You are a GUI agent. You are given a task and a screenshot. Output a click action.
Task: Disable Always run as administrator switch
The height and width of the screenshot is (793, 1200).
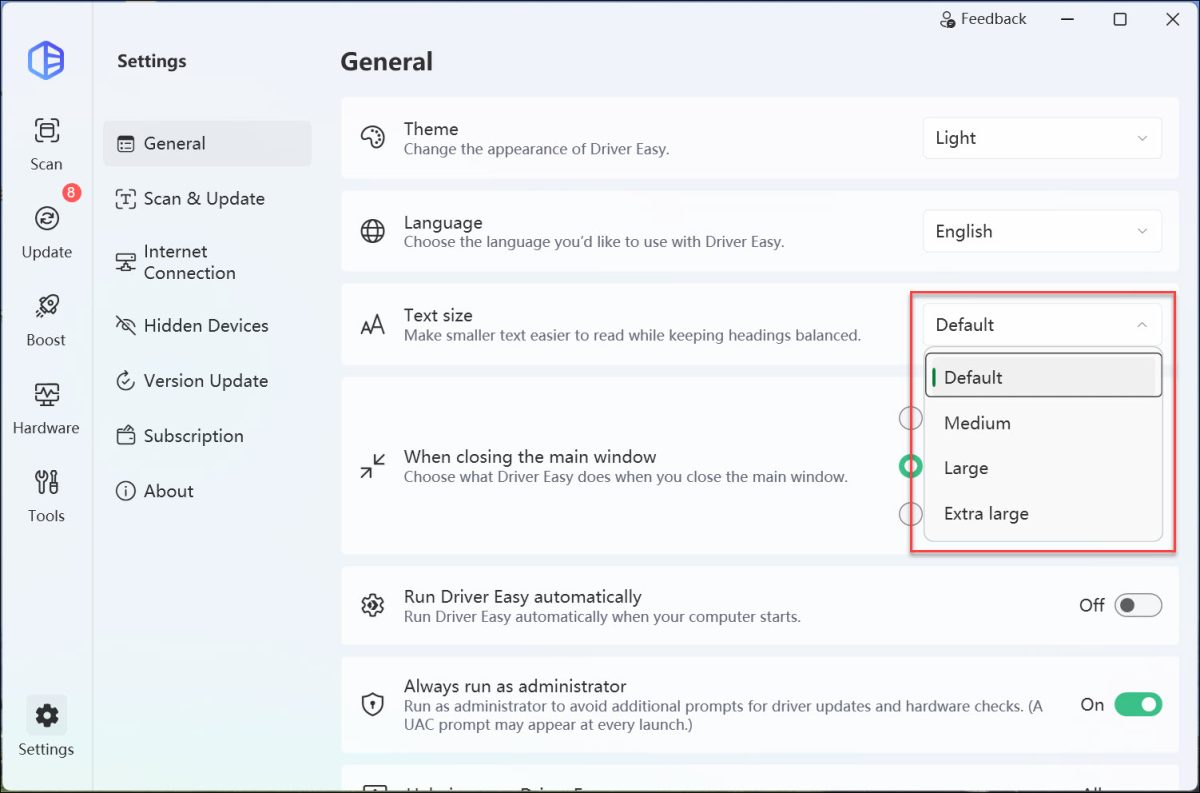[1138, 705]
